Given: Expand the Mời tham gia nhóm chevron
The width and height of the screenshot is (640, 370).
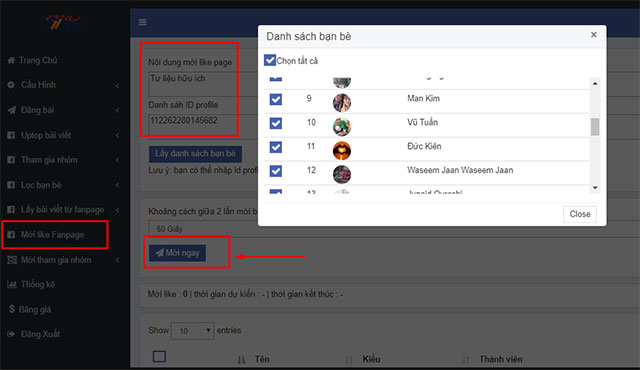Looking at the screenshot, I should pyautogui.click(x=118, y=260).
